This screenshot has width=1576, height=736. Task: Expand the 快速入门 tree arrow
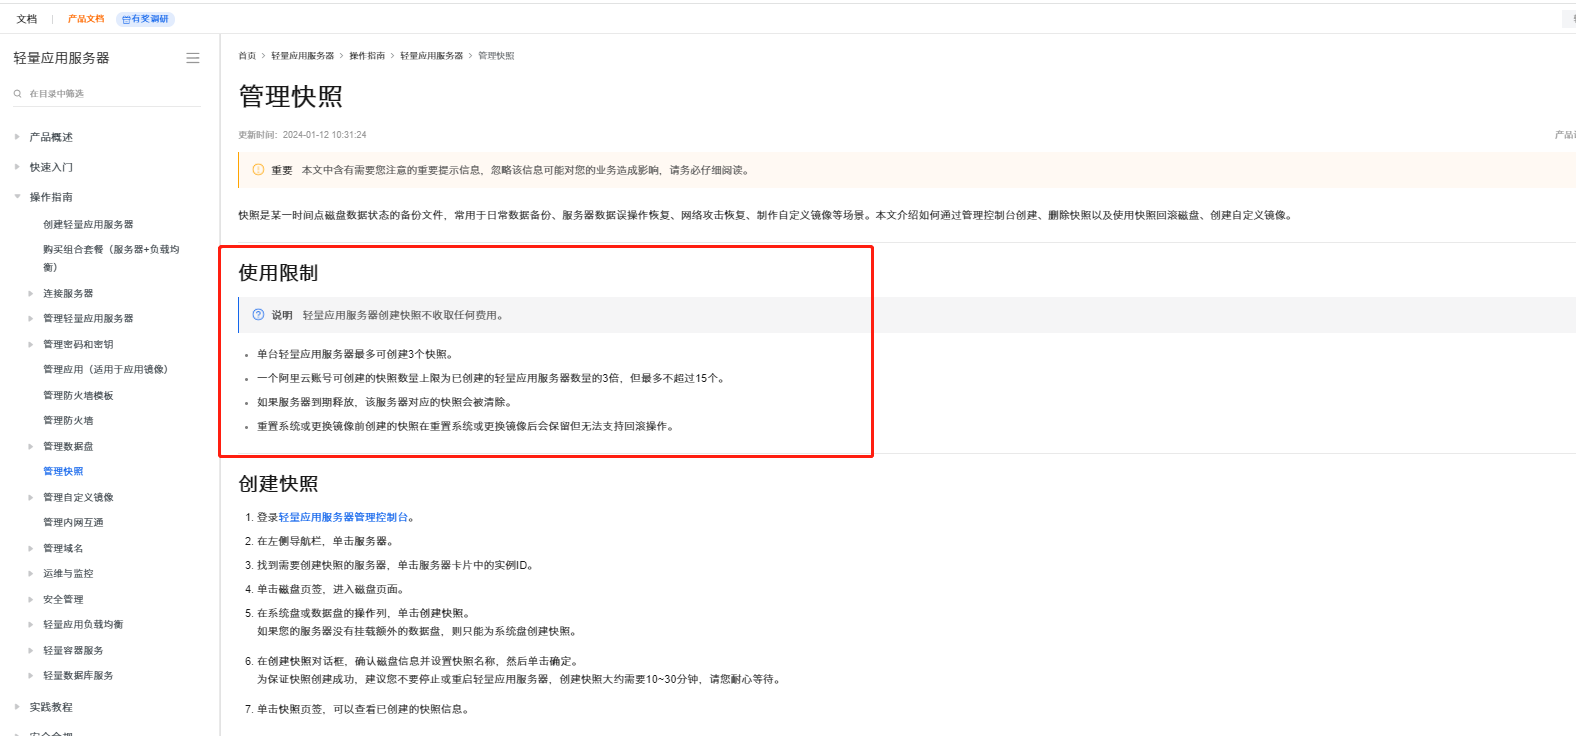tap(17, 167)
